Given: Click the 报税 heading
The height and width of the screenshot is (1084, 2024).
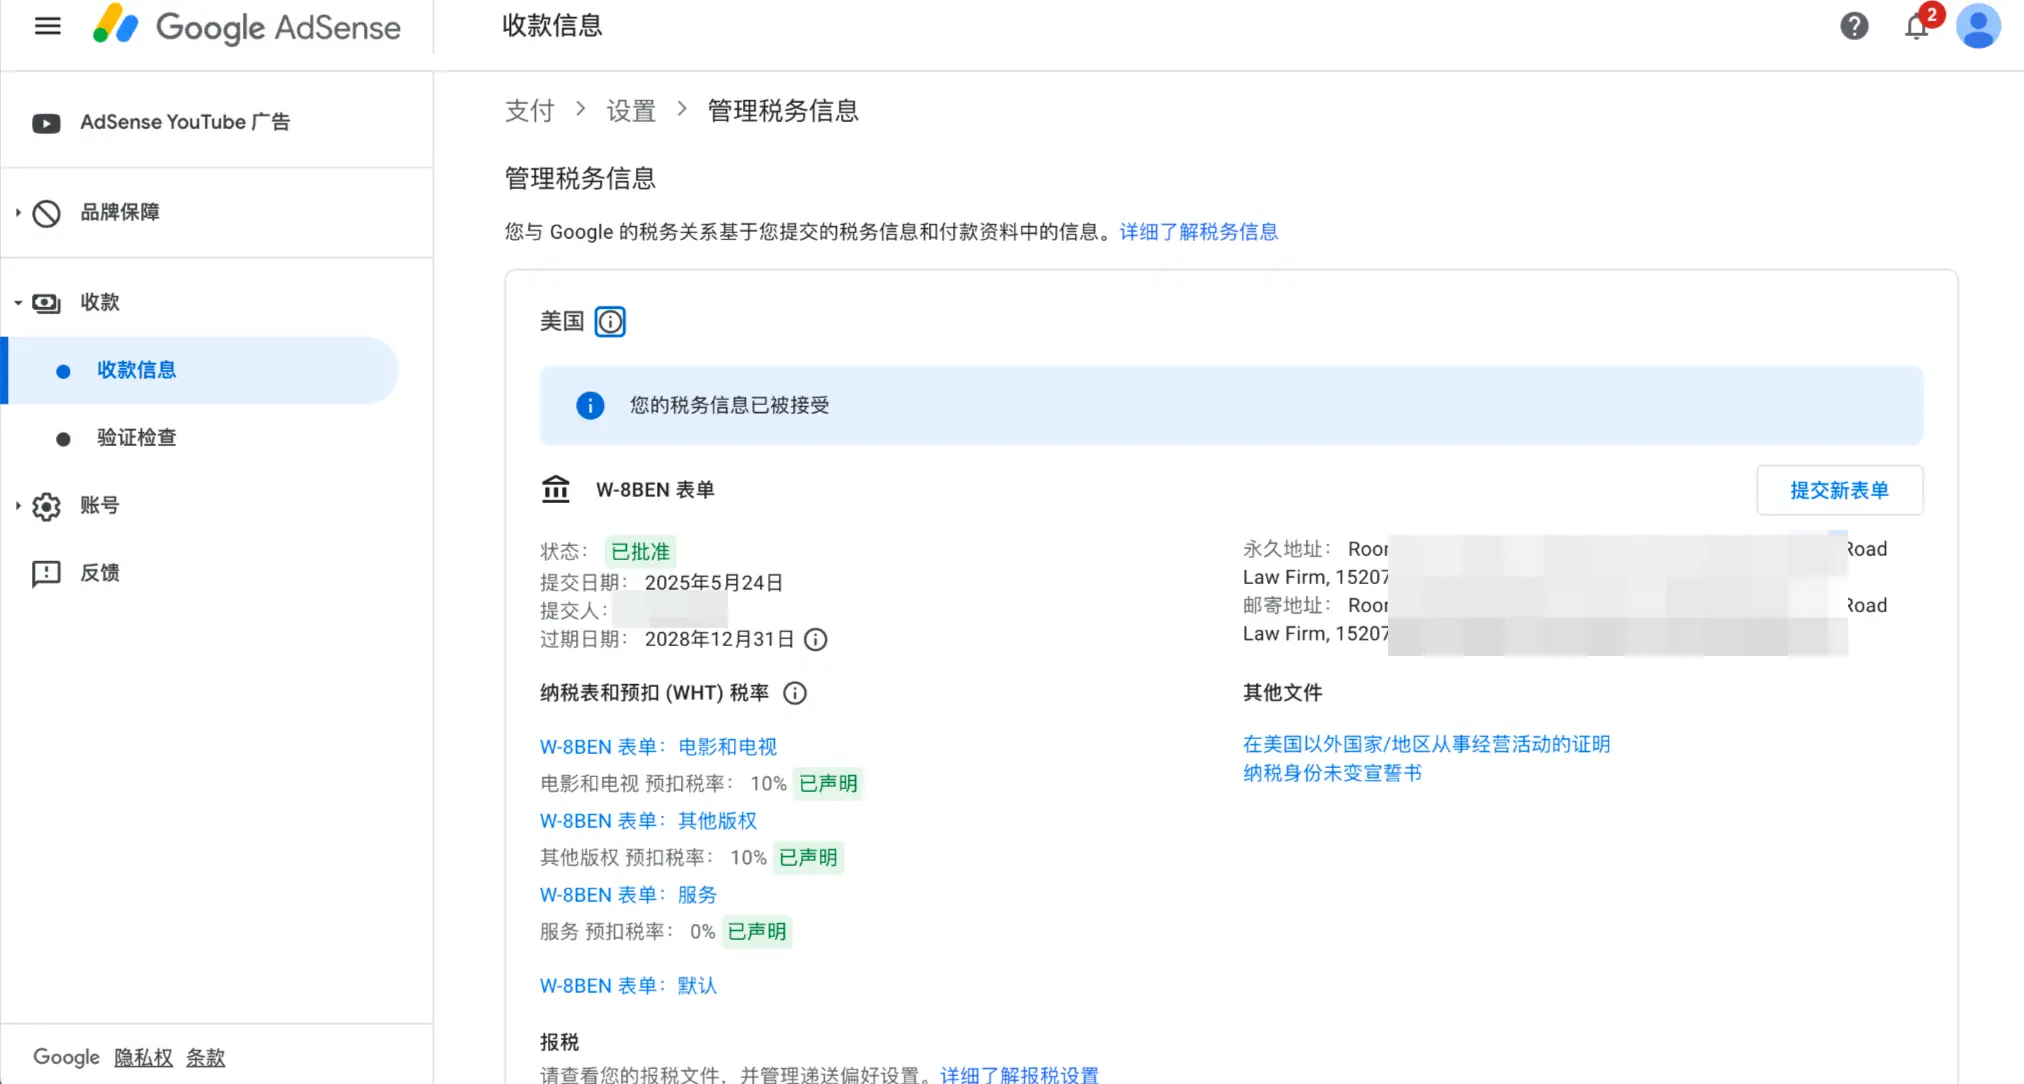Looking at the screenshot, I should (559, 1042).
